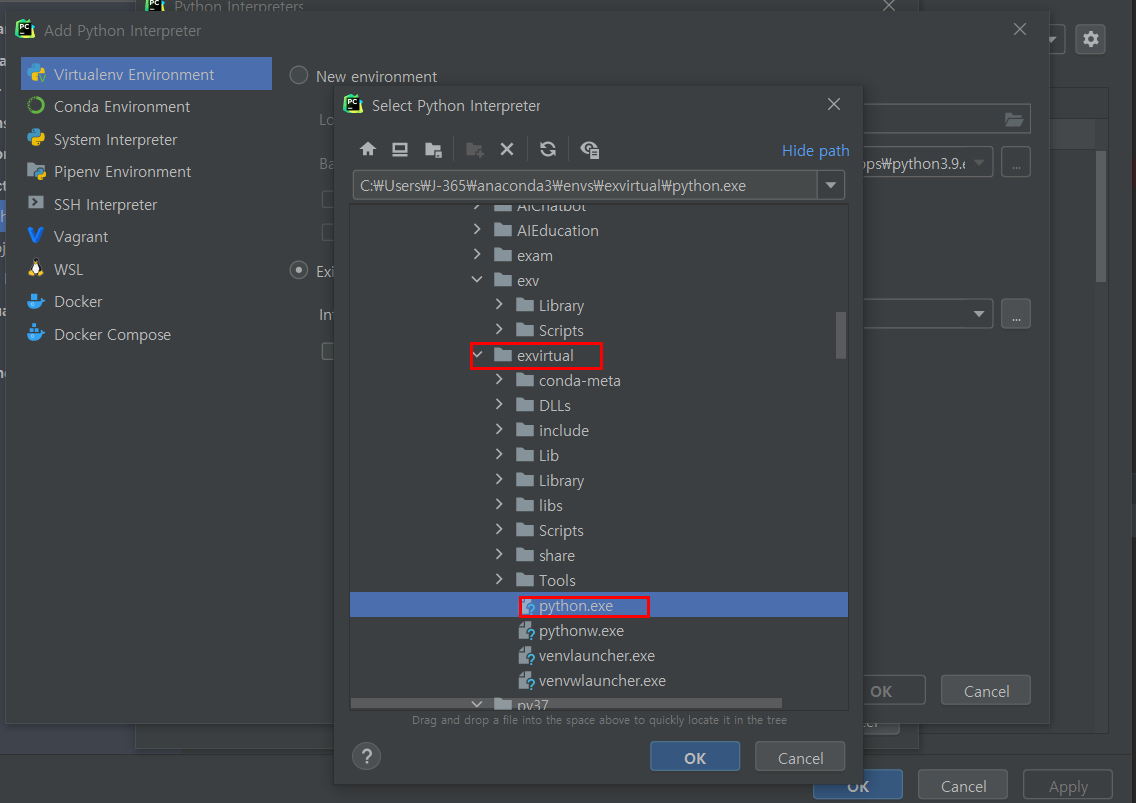Confirm with OK in Select Python Interpreter
The height and width of the screenshot is (803, 1136).
(x=695, y=757)
